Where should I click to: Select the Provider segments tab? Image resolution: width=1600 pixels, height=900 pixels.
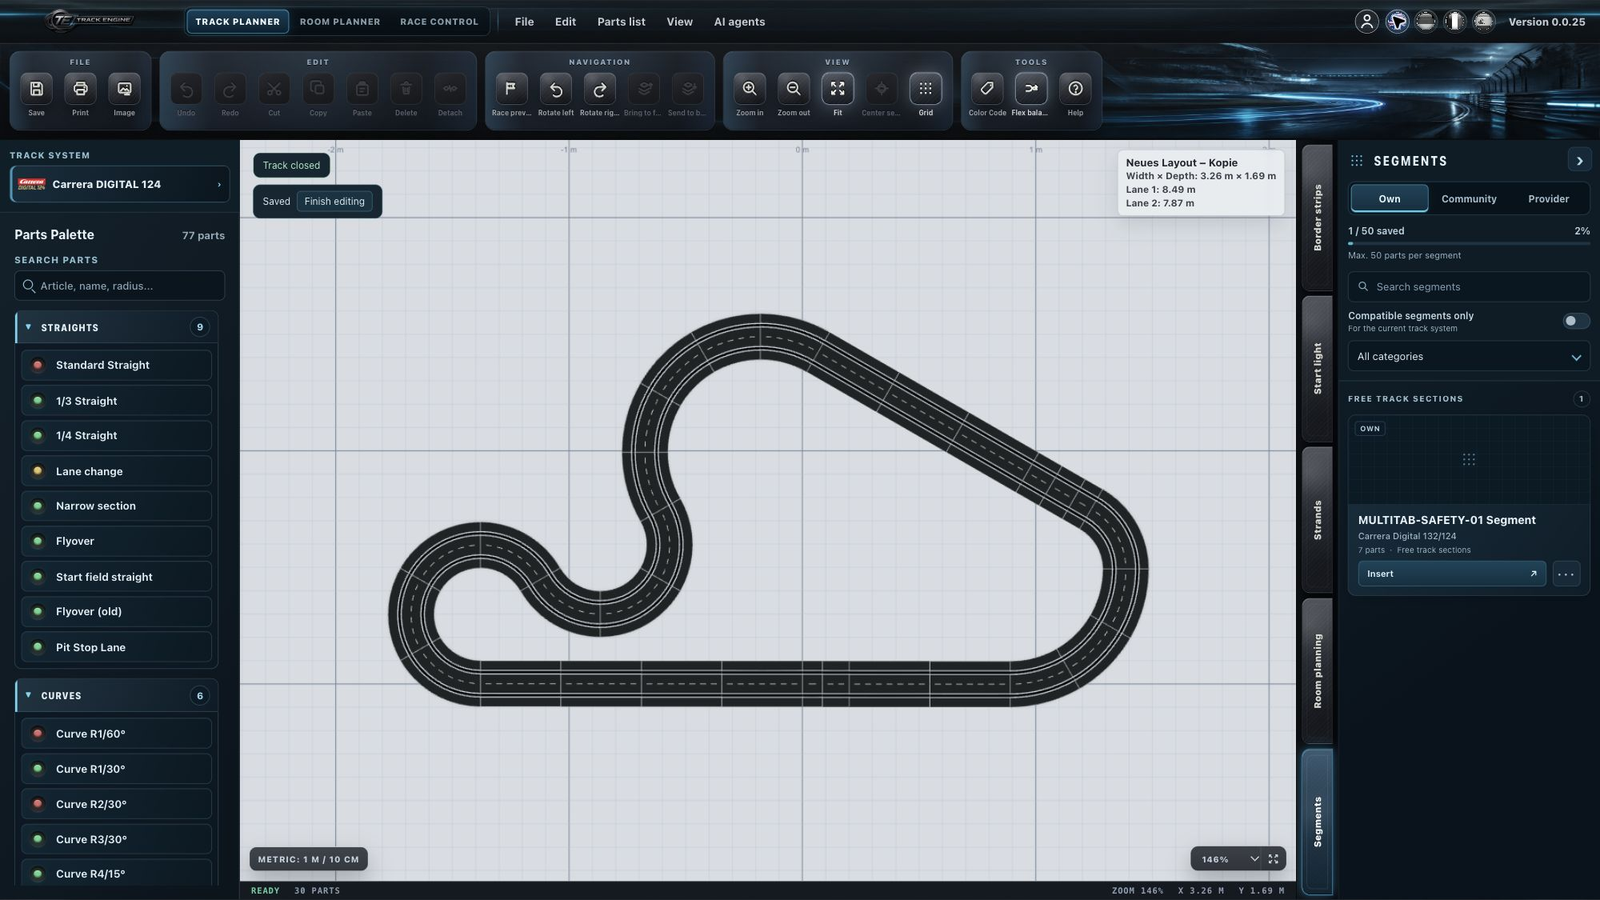1548,199
